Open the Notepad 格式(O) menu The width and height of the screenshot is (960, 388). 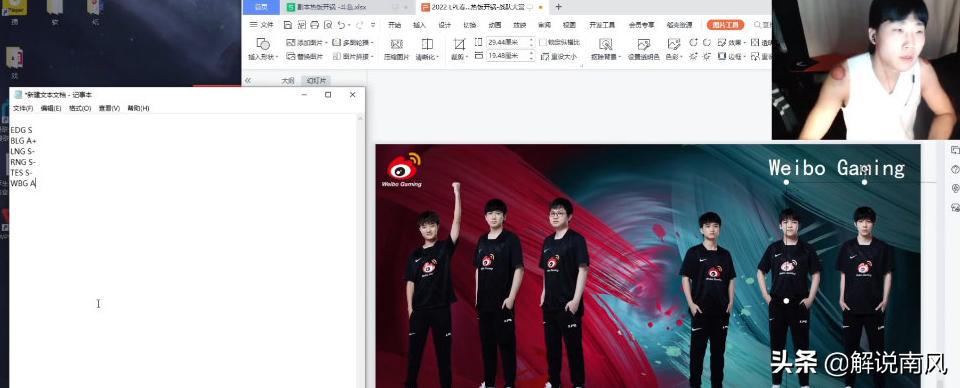click(x=80, y=108)
